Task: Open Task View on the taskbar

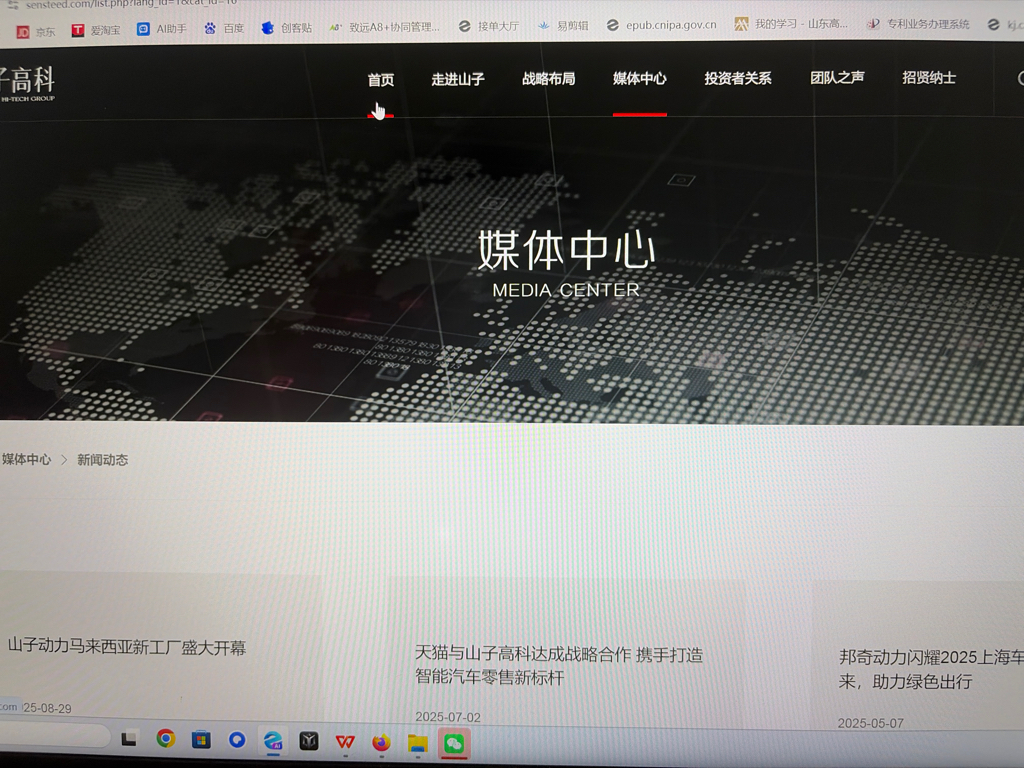Action: 129,738
